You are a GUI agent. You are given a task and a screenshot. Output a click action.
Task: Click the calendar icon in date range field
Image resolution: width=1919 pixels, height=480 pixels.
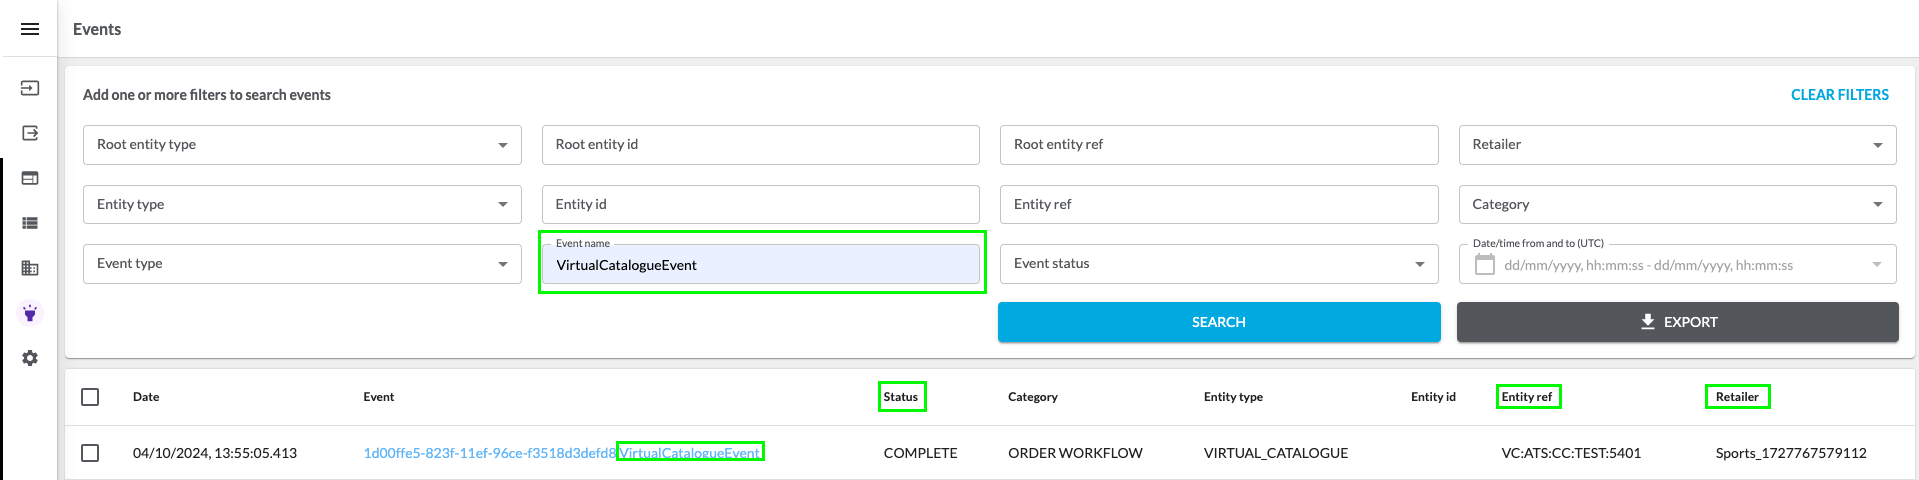pos(1485,265)
